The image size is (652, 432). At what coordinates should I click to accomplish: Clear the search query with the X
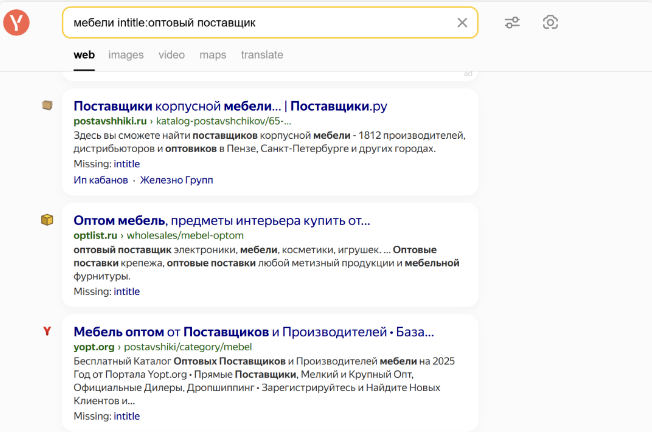462,22
